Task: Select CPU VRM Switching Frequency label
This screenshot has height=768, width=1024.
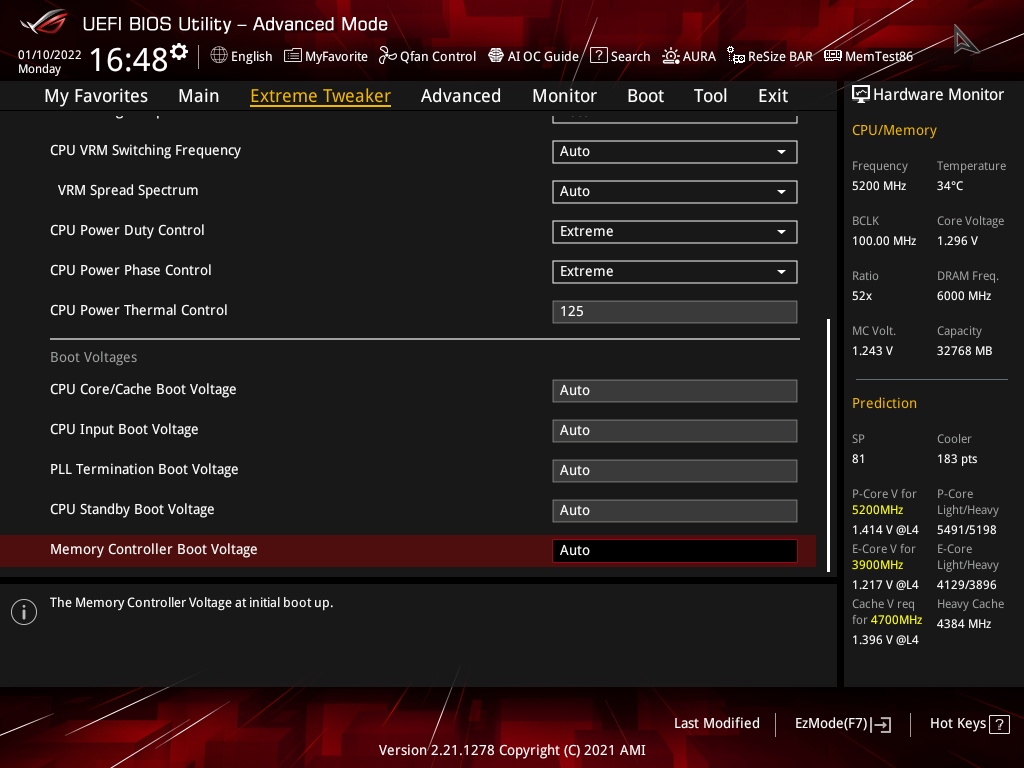Action: coord(146,150)
